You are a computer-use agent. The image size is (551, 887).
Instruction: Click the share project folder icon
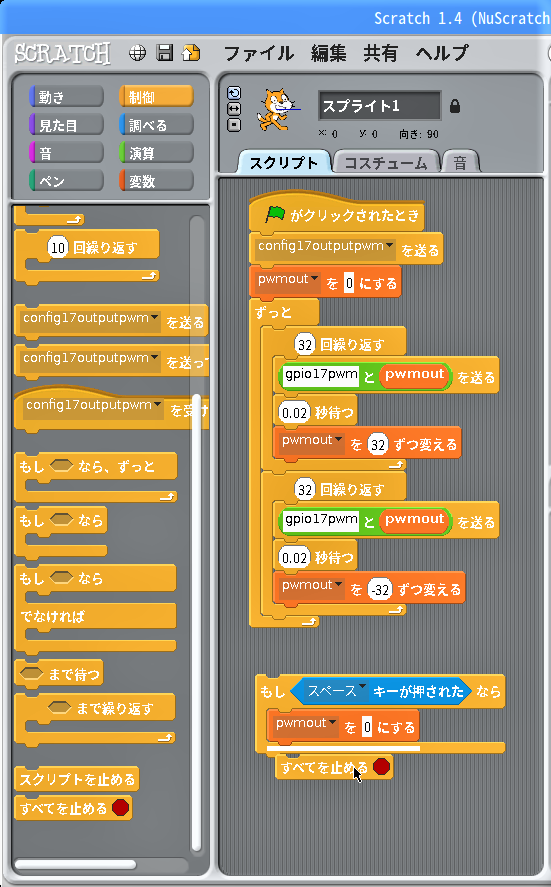coord(191,53)
